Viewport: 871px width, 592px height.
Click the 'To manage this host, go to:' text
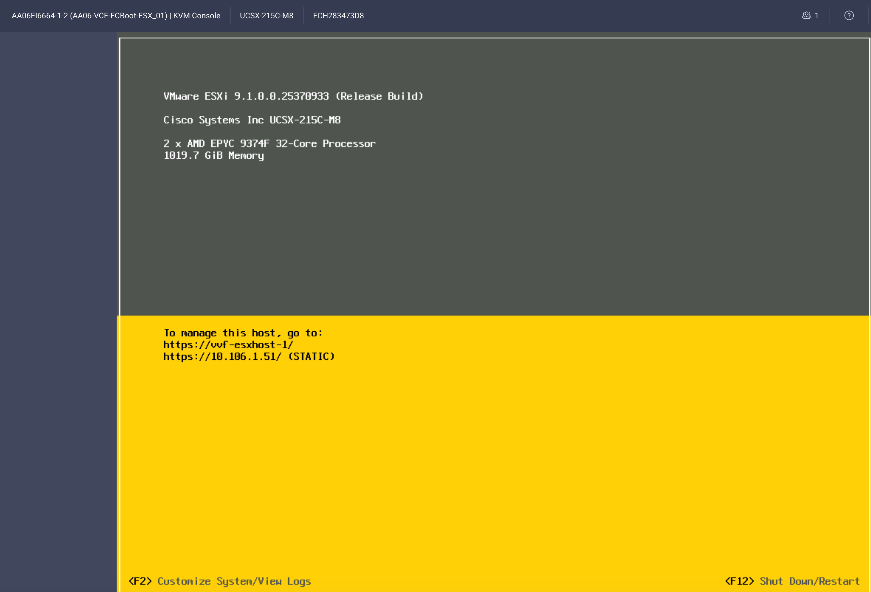click(x=243, y=333)
